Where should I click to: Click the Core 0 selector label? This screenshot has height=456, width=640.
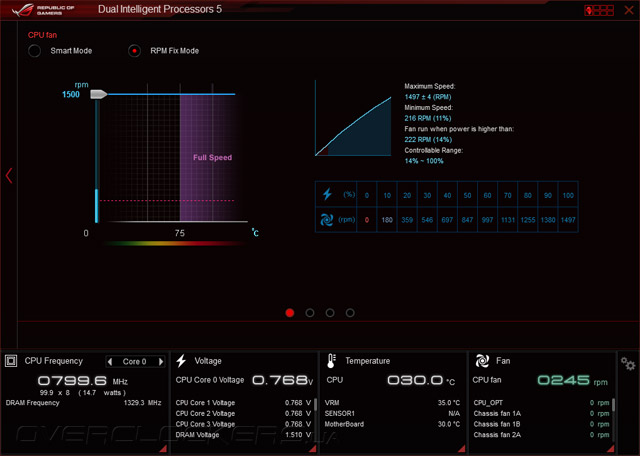pyautogui.click(x=134, y=362)
